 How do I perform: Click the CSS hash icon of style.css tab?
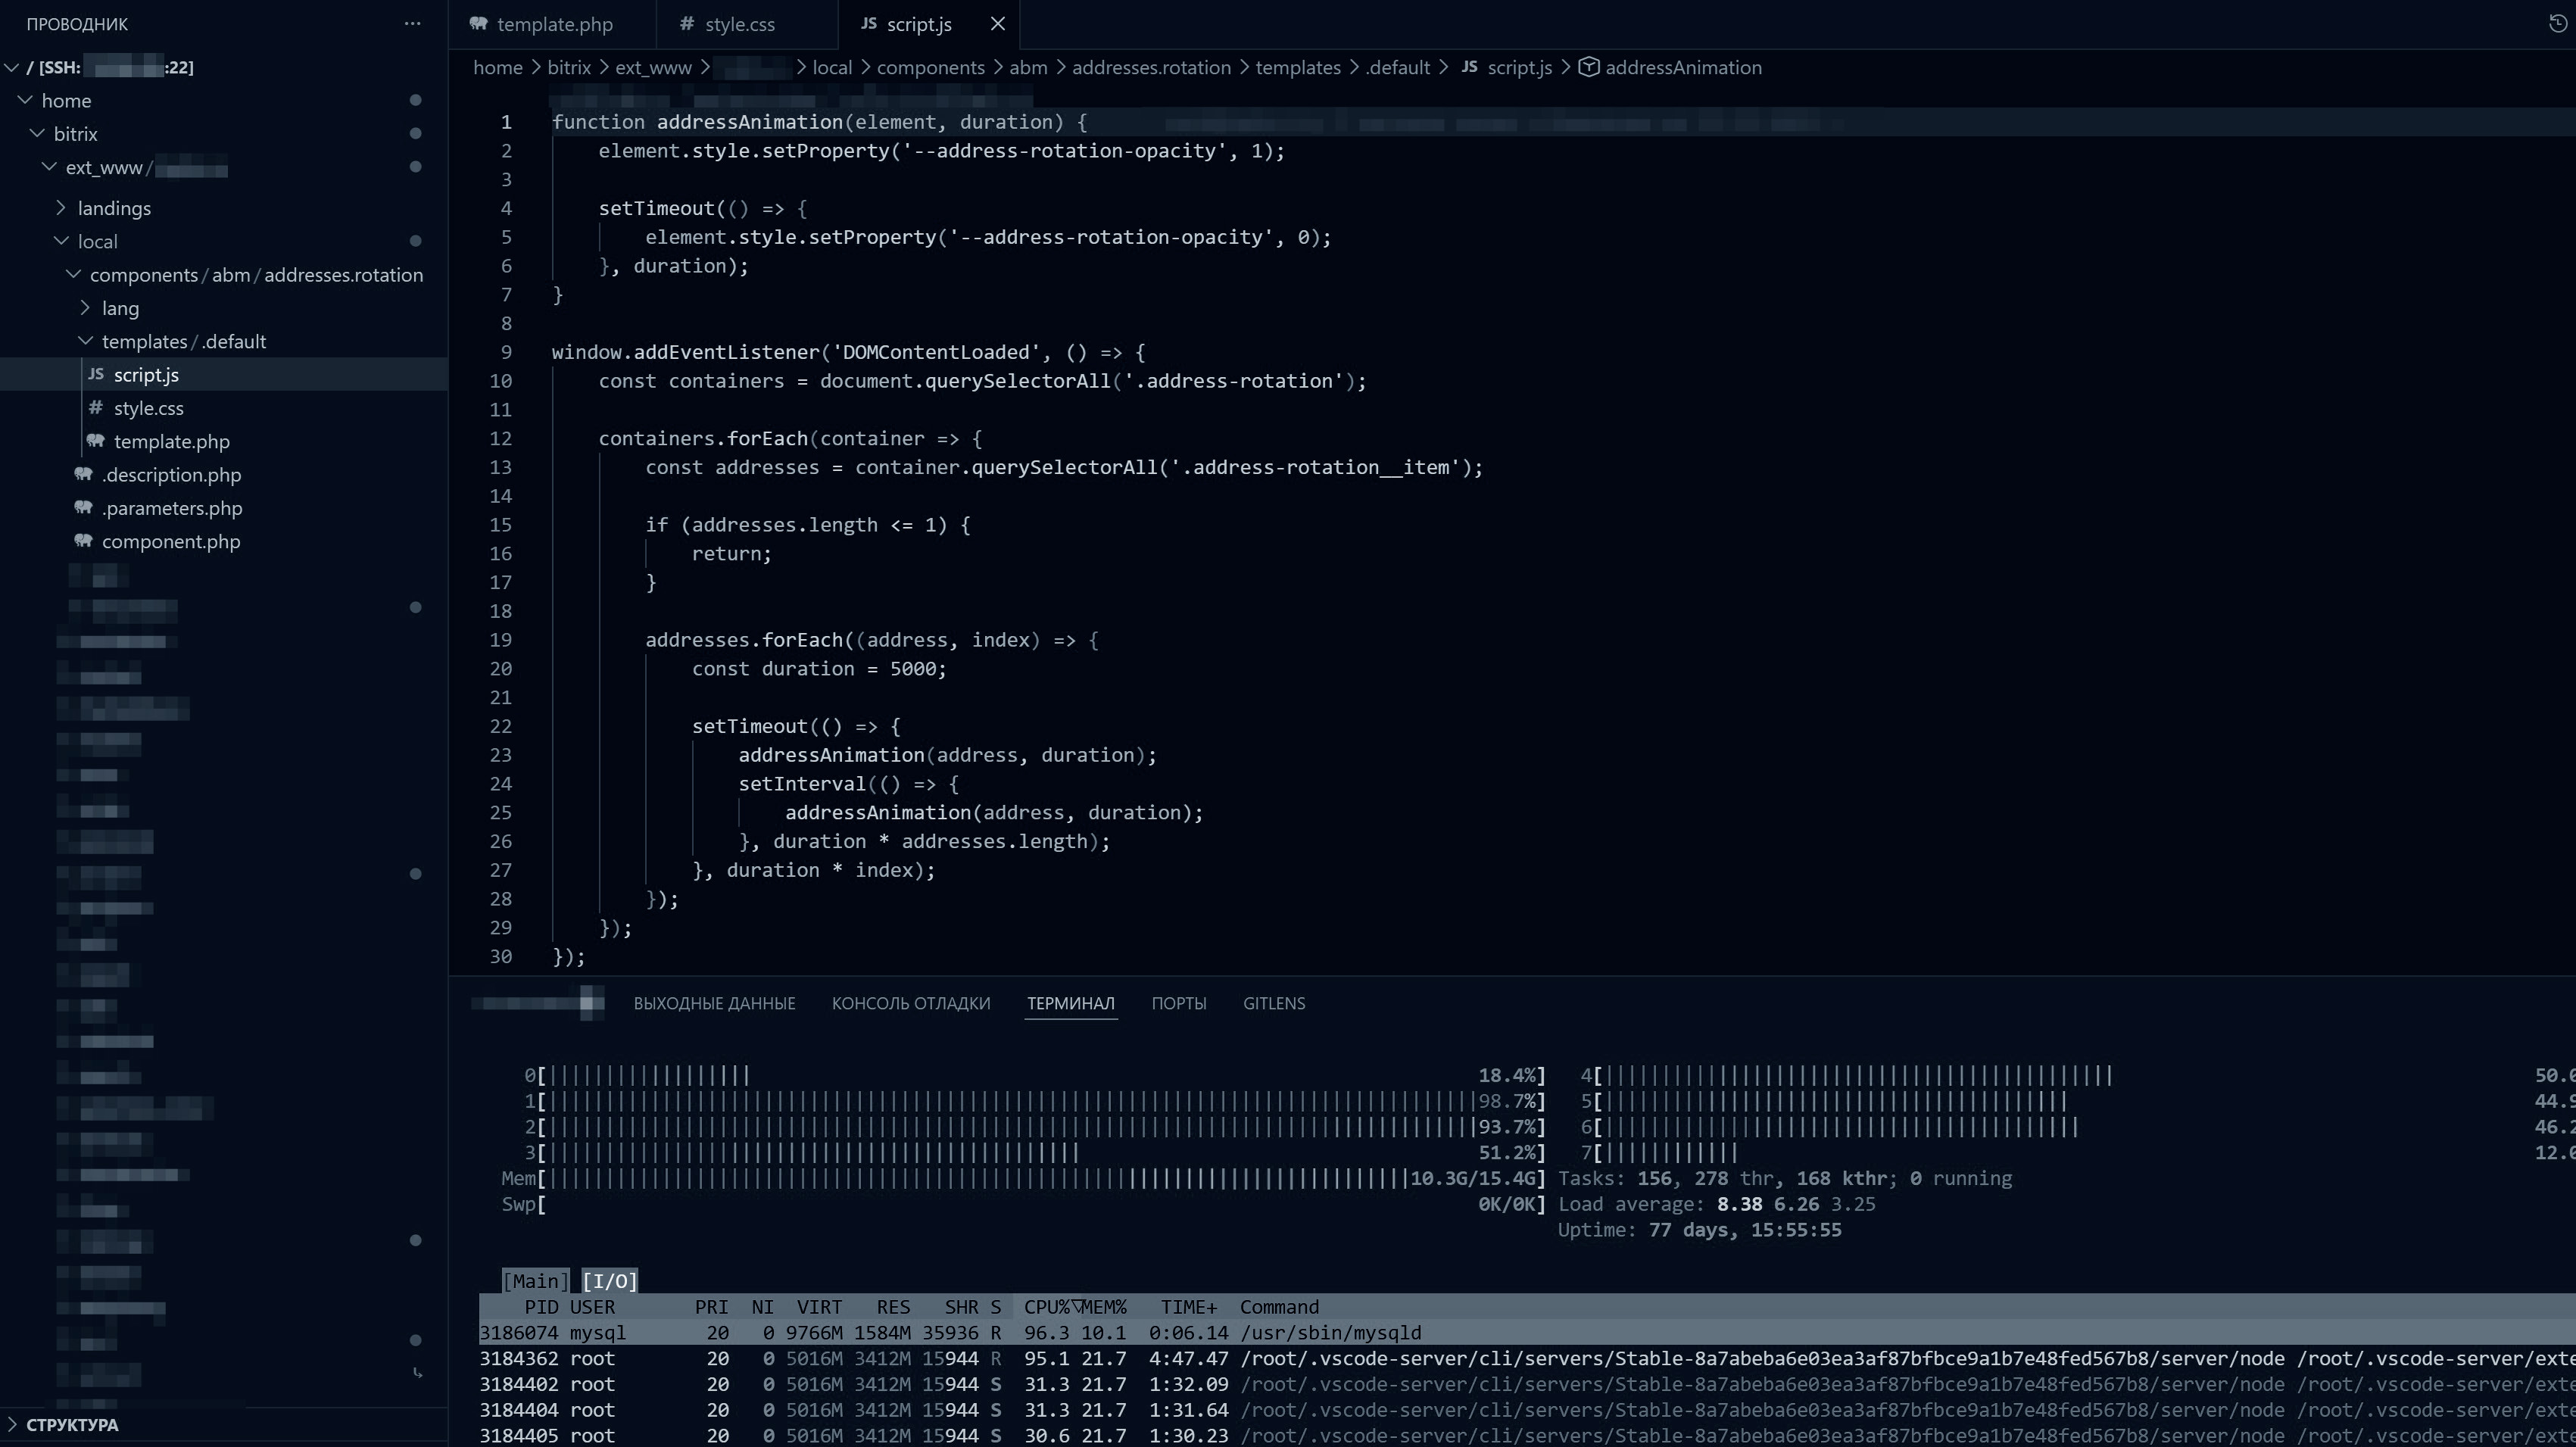(686, 24)
